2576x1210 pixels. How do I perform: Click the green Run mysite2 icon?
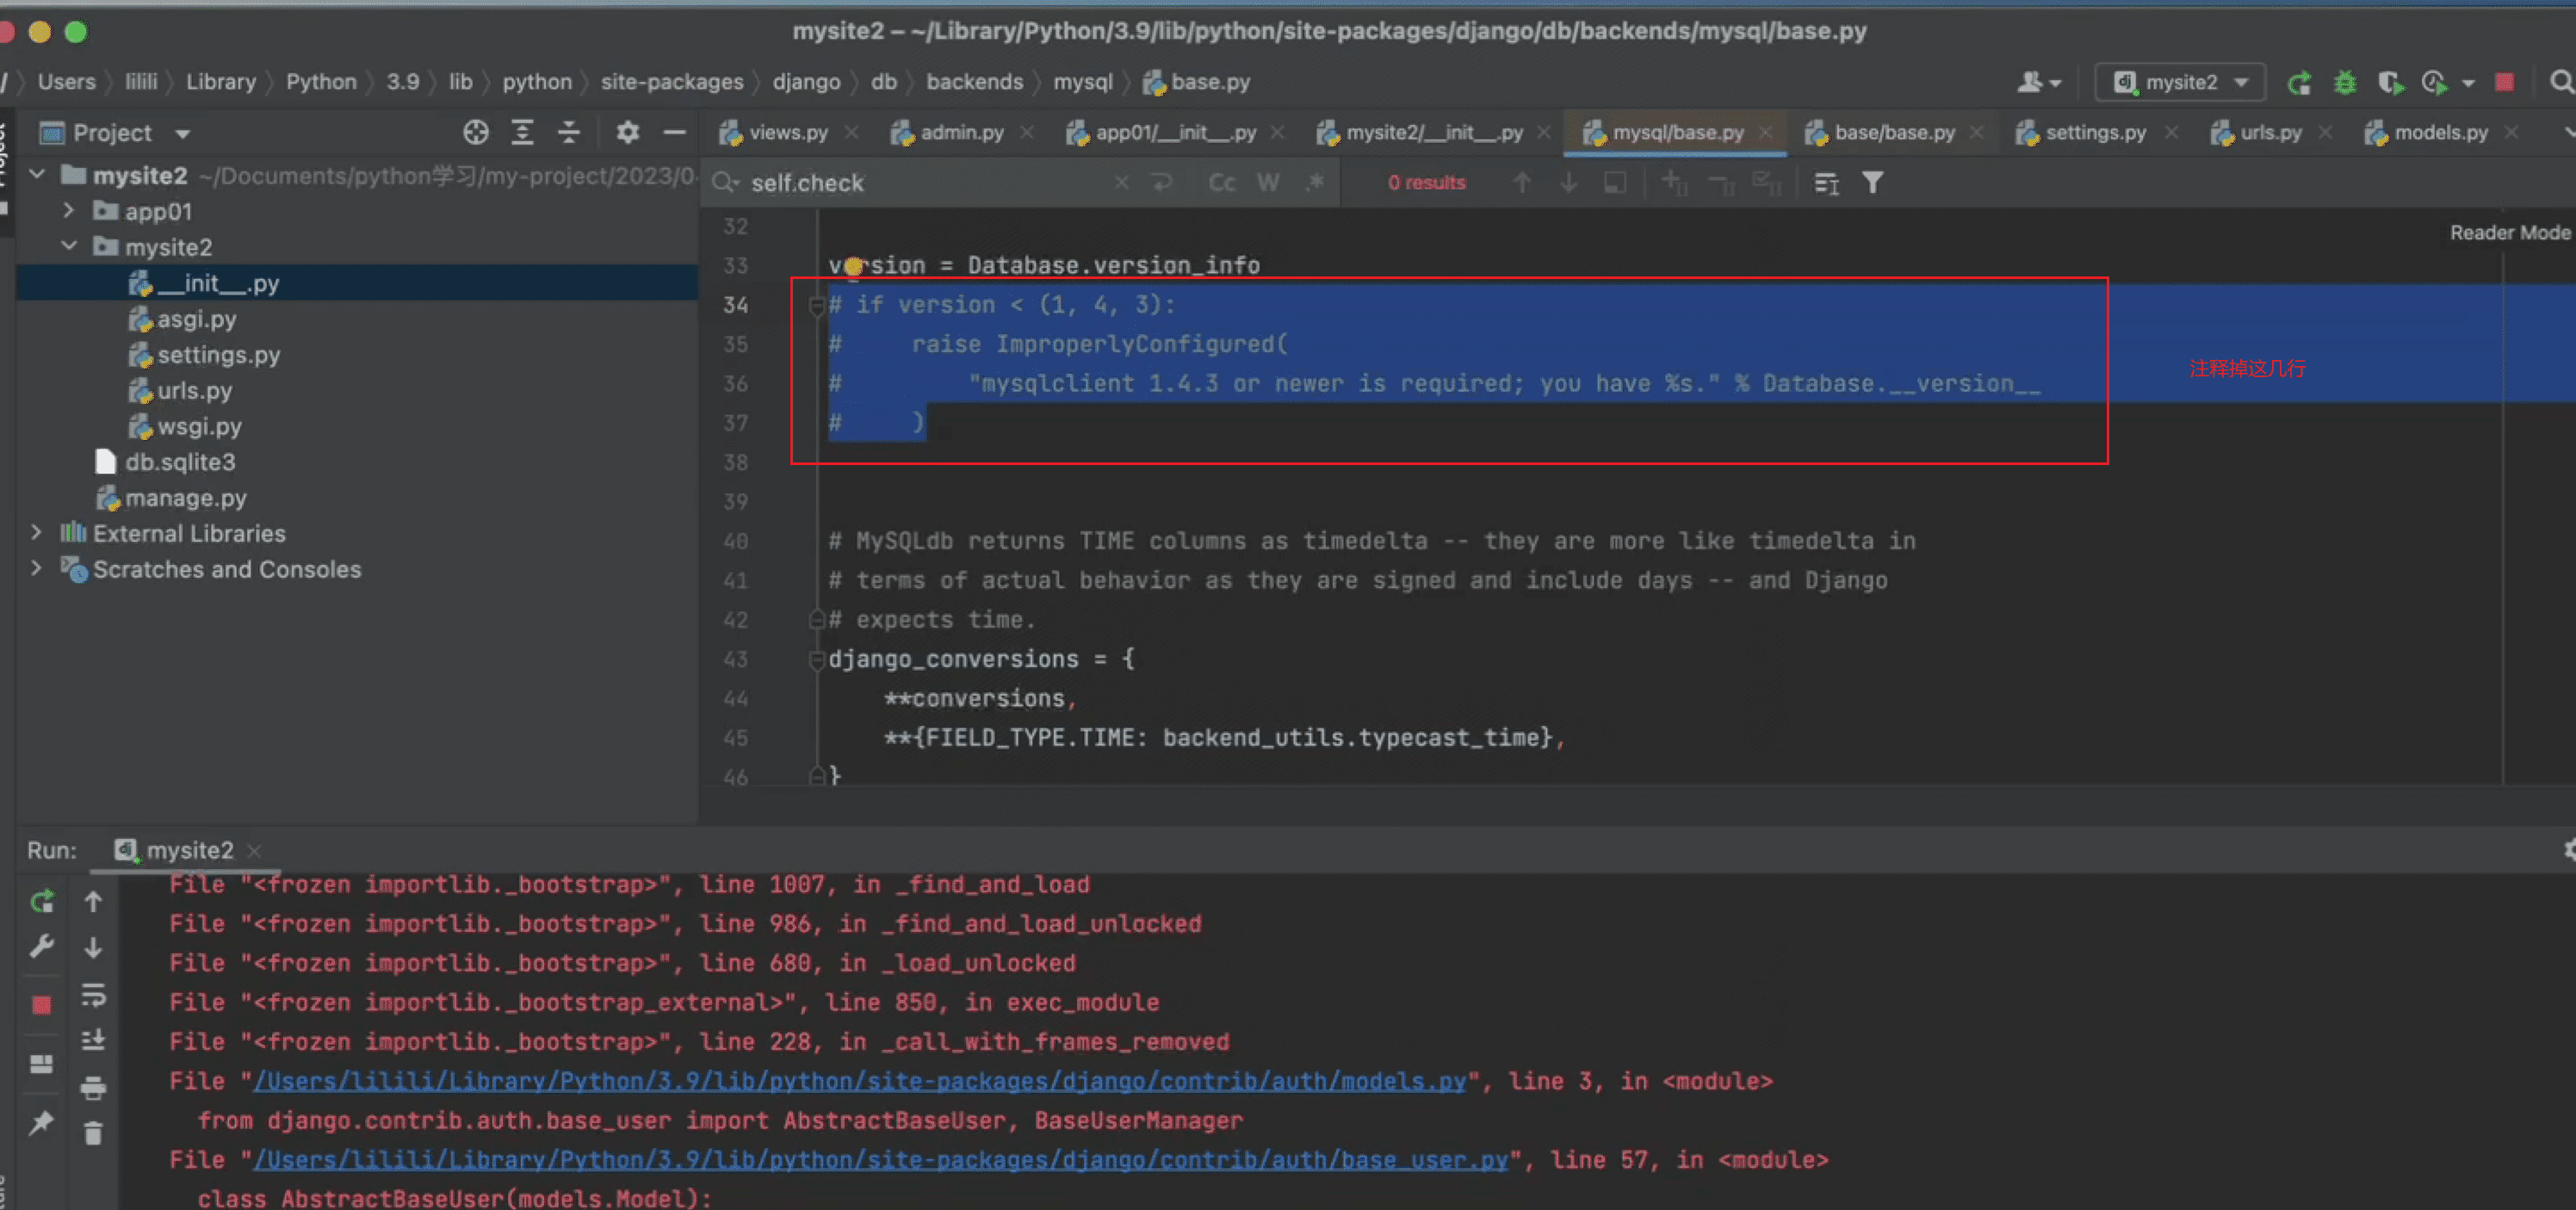(2299, 82)
